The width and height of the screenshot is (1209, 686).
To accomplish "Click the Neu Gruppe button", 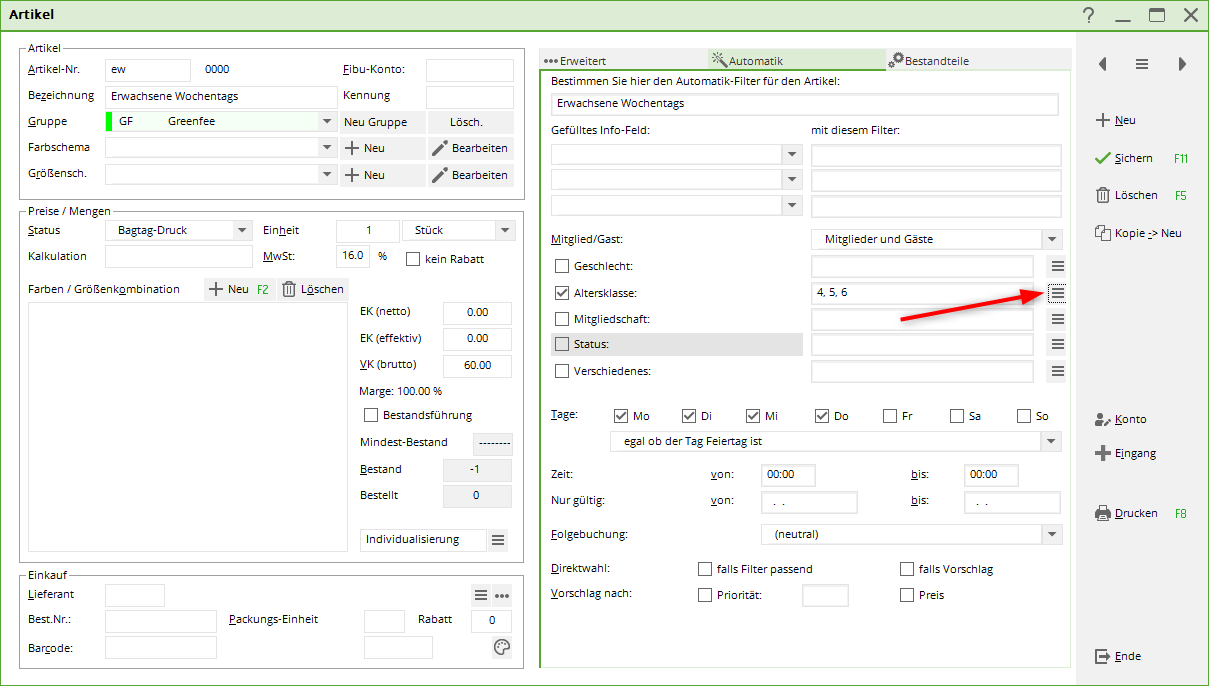I will tap(375, 122).
